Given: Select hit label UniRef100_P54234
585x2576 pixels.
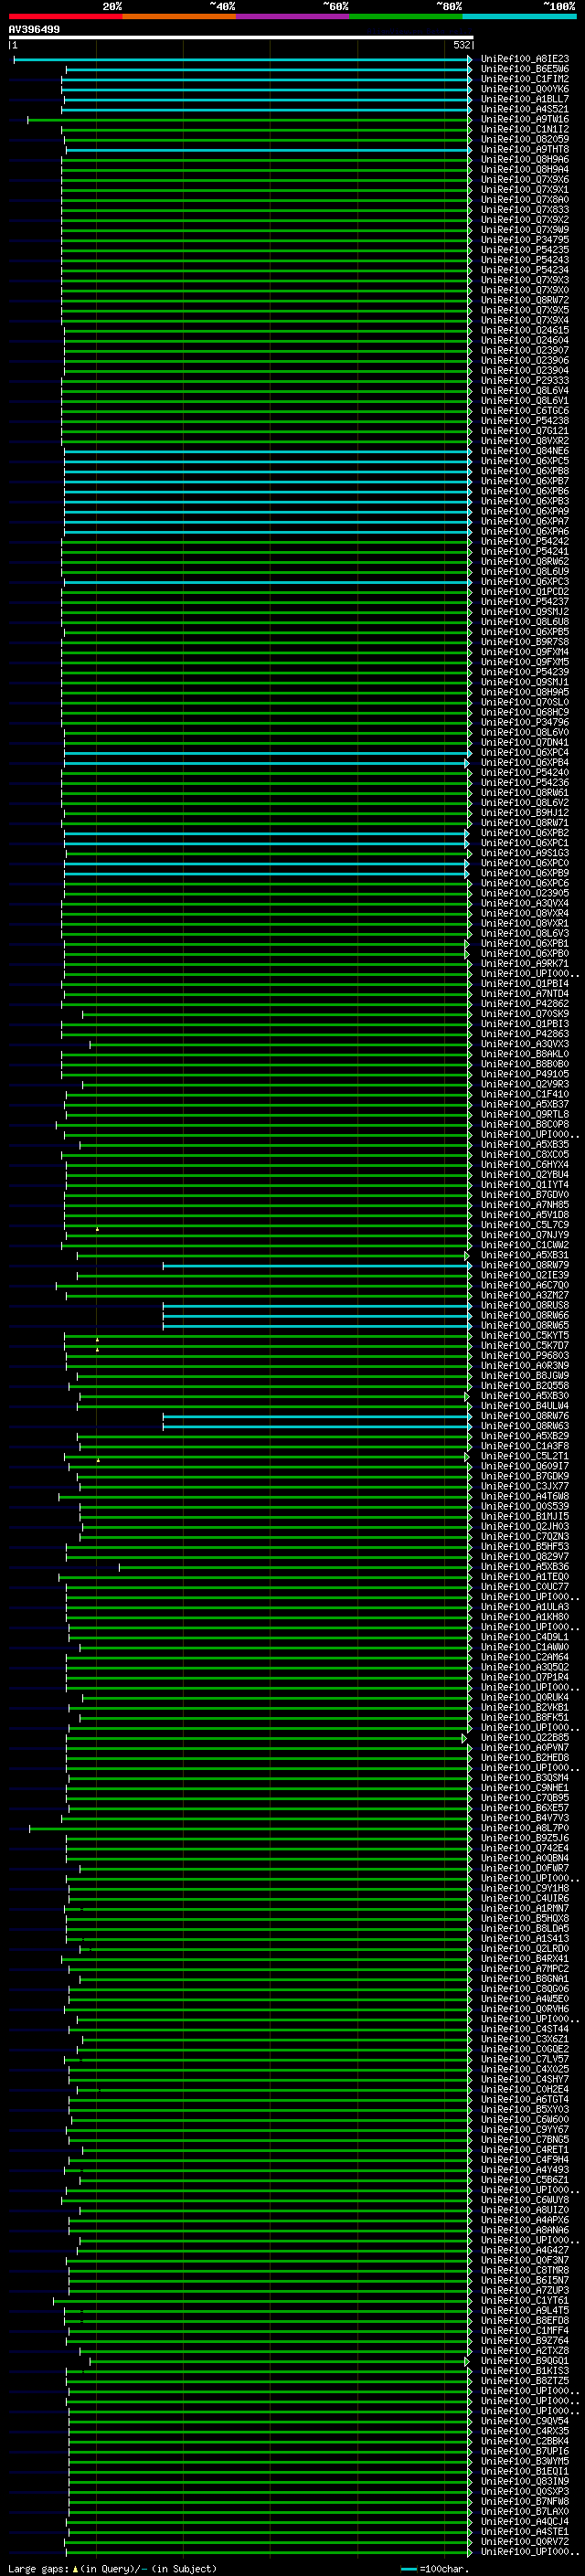Looking at the screenshot, I should pyautogui.click(x=525, y=270).
